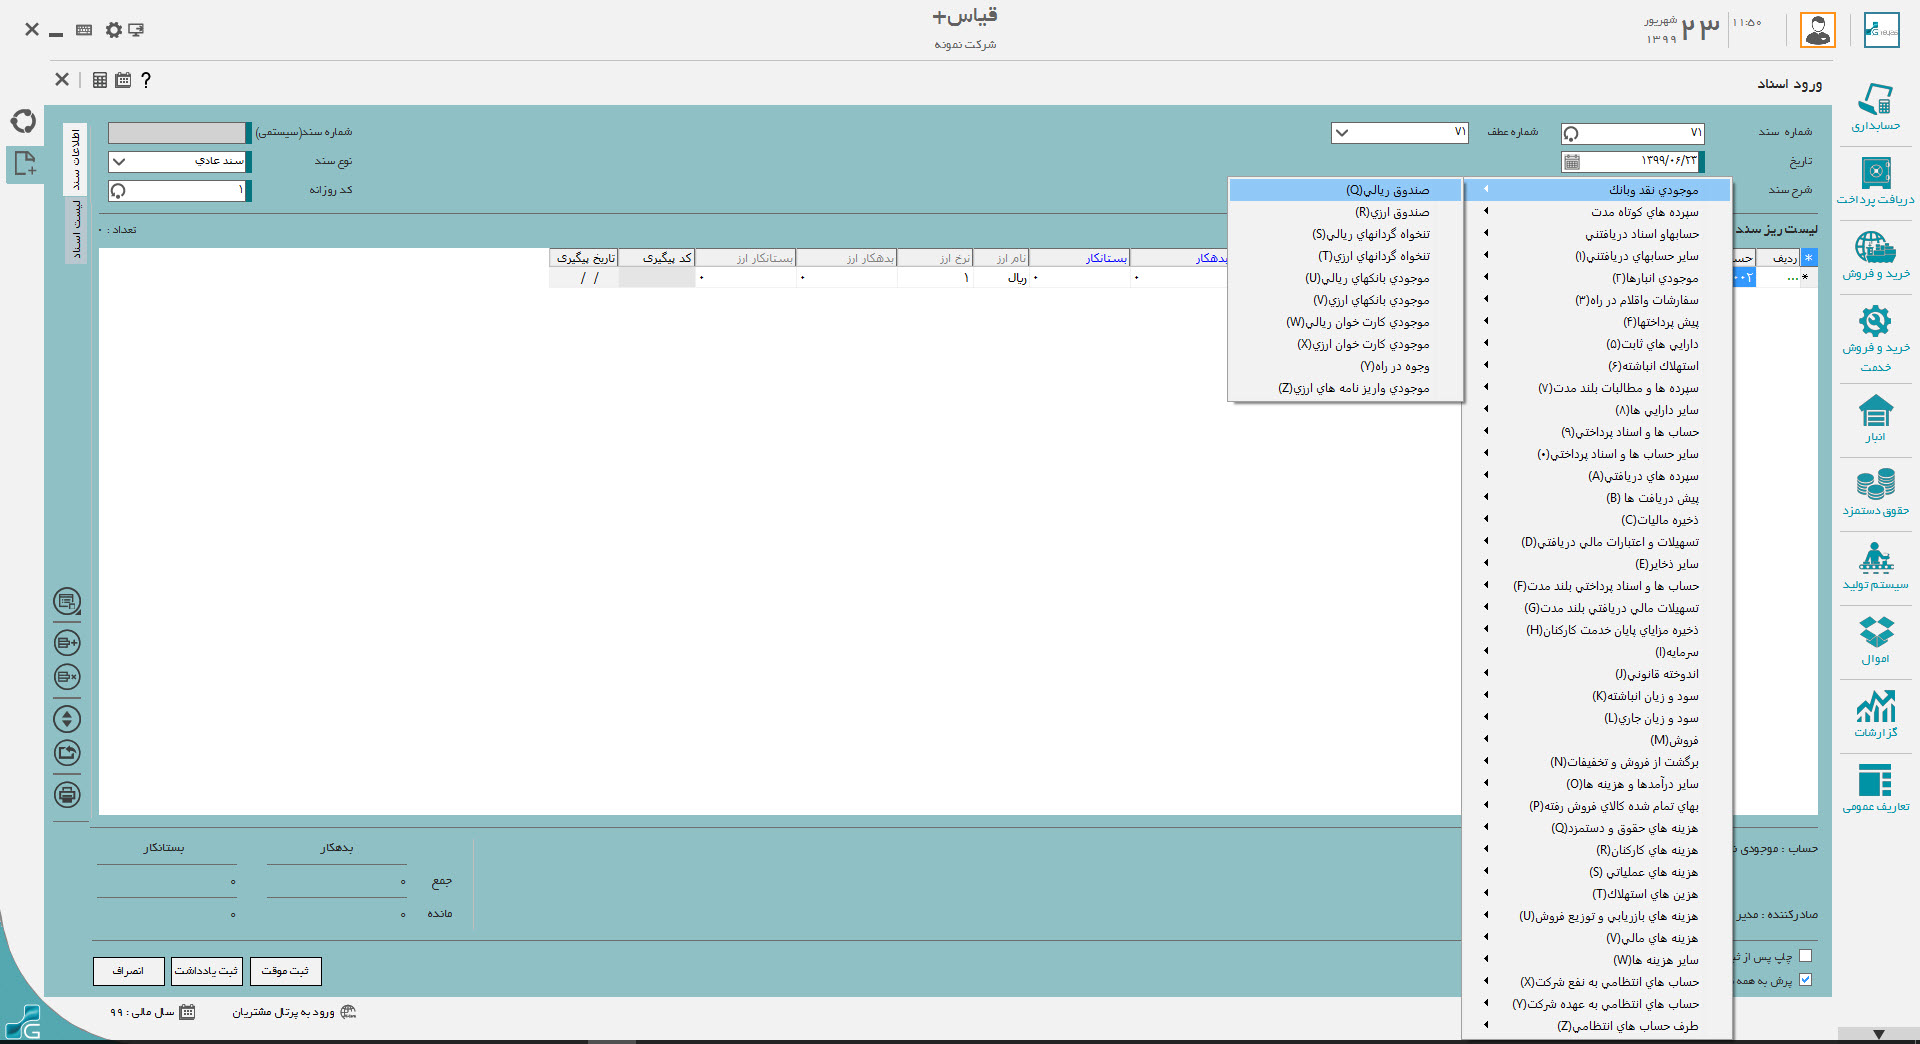This screenshot has height=1044, width=1920.
Task: Click the customer portal globe icon
Action: click(x=348, y=1012)
